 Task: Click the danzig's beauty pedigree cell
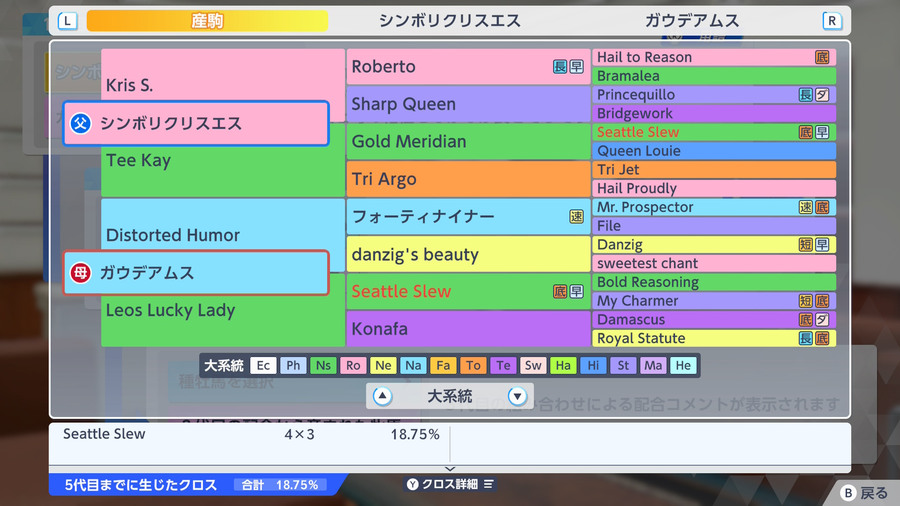(x=468, y=254)
